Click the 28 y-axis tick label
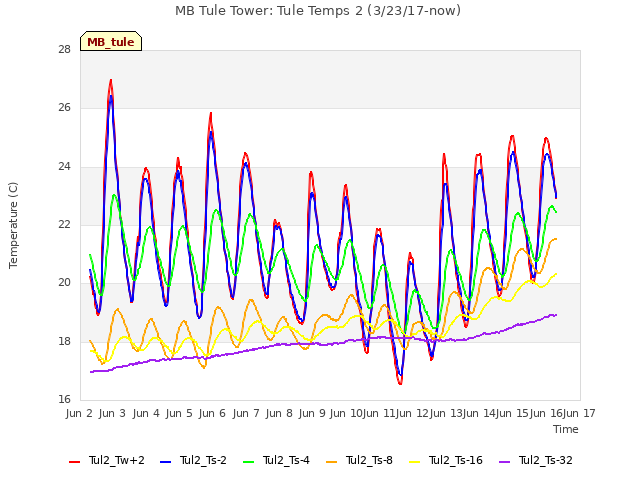This screenshot has height=480, width=640. (64, 49)
